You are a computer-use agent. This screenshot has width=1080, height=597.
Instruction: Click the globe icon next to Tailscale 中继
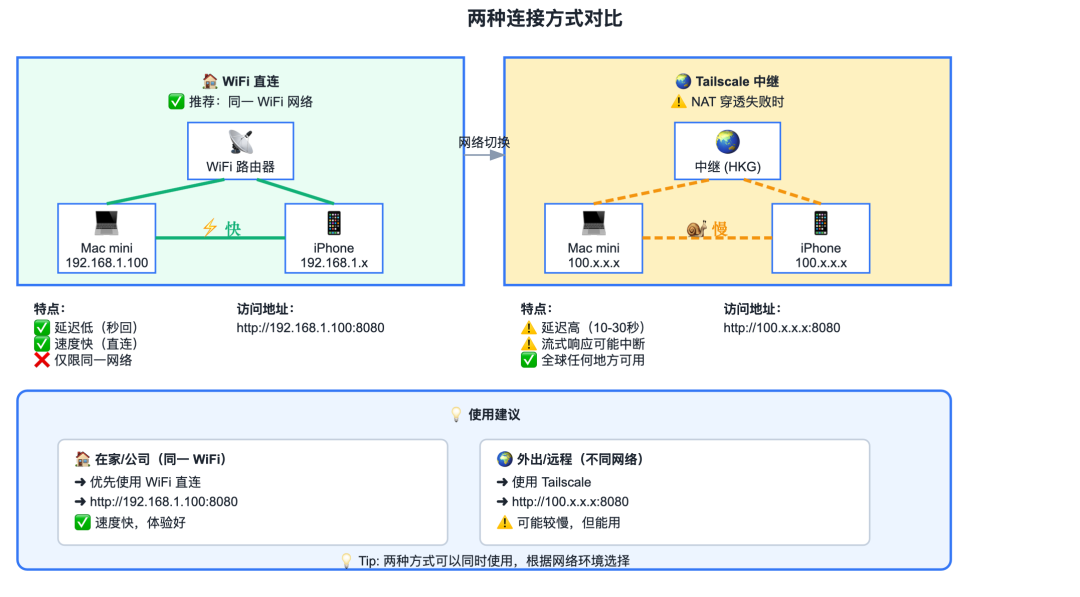(x=683, y=80)
